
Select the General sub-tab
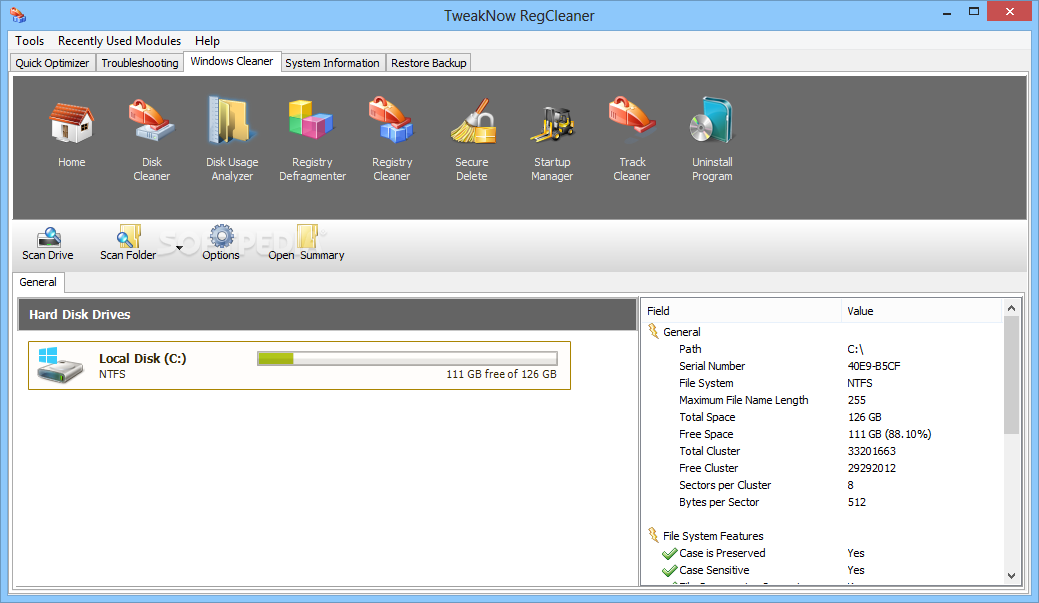tap(38, 282)
